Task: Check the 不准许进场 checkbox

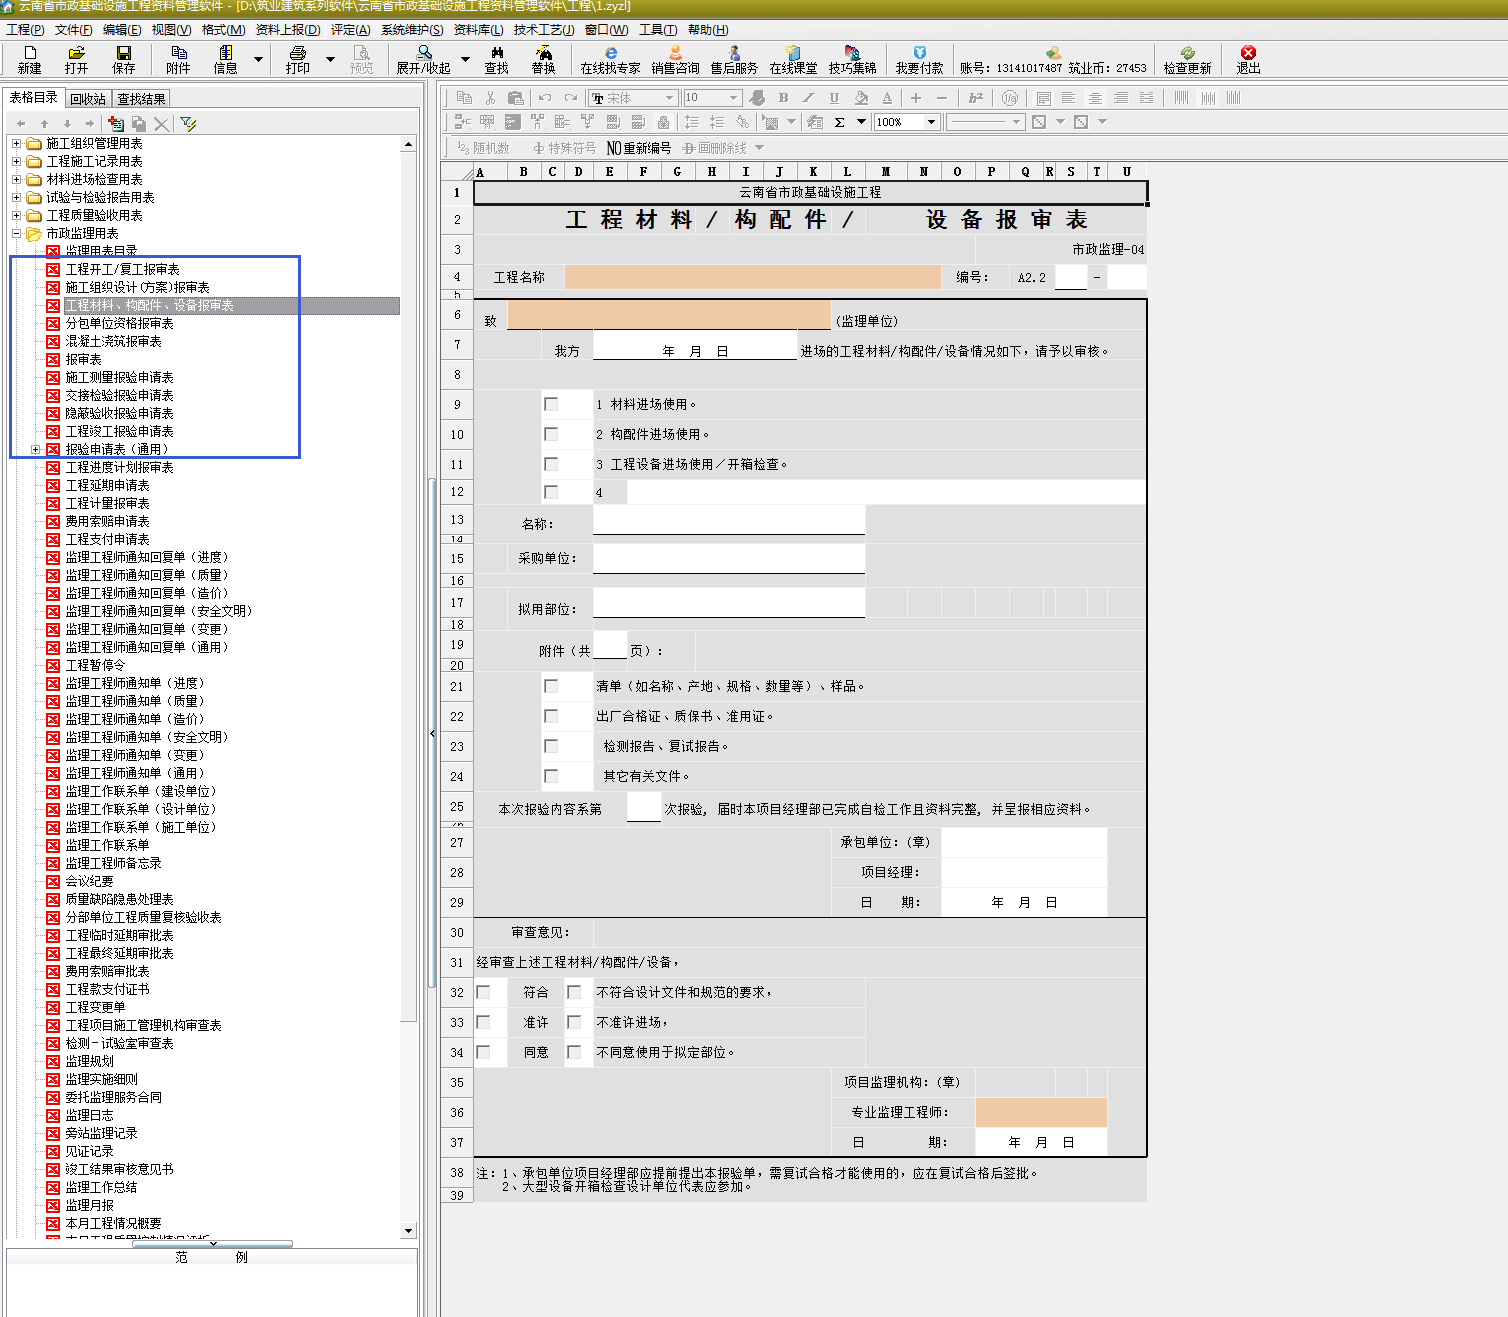Action: coord(574,1022)
